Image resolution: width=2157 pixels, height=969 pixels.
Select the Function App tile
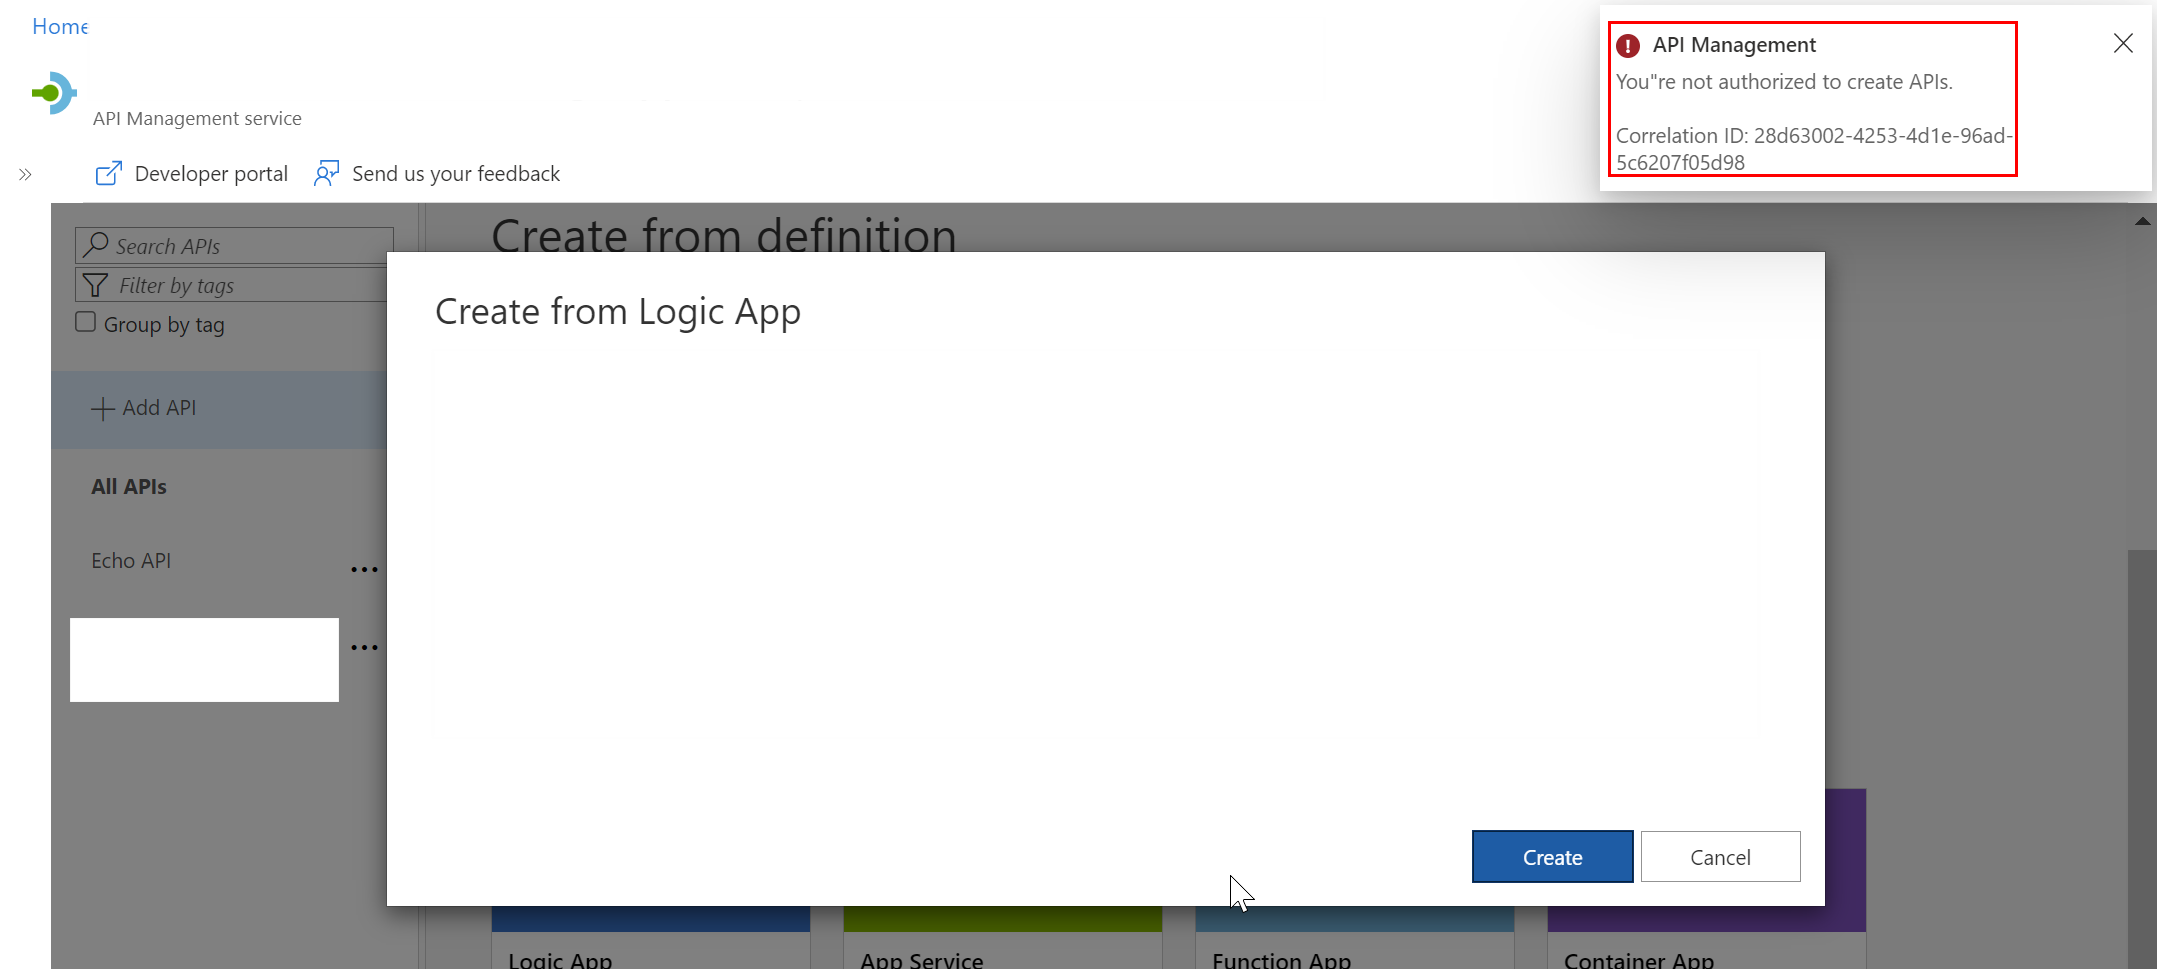(x=1355, y=937)
